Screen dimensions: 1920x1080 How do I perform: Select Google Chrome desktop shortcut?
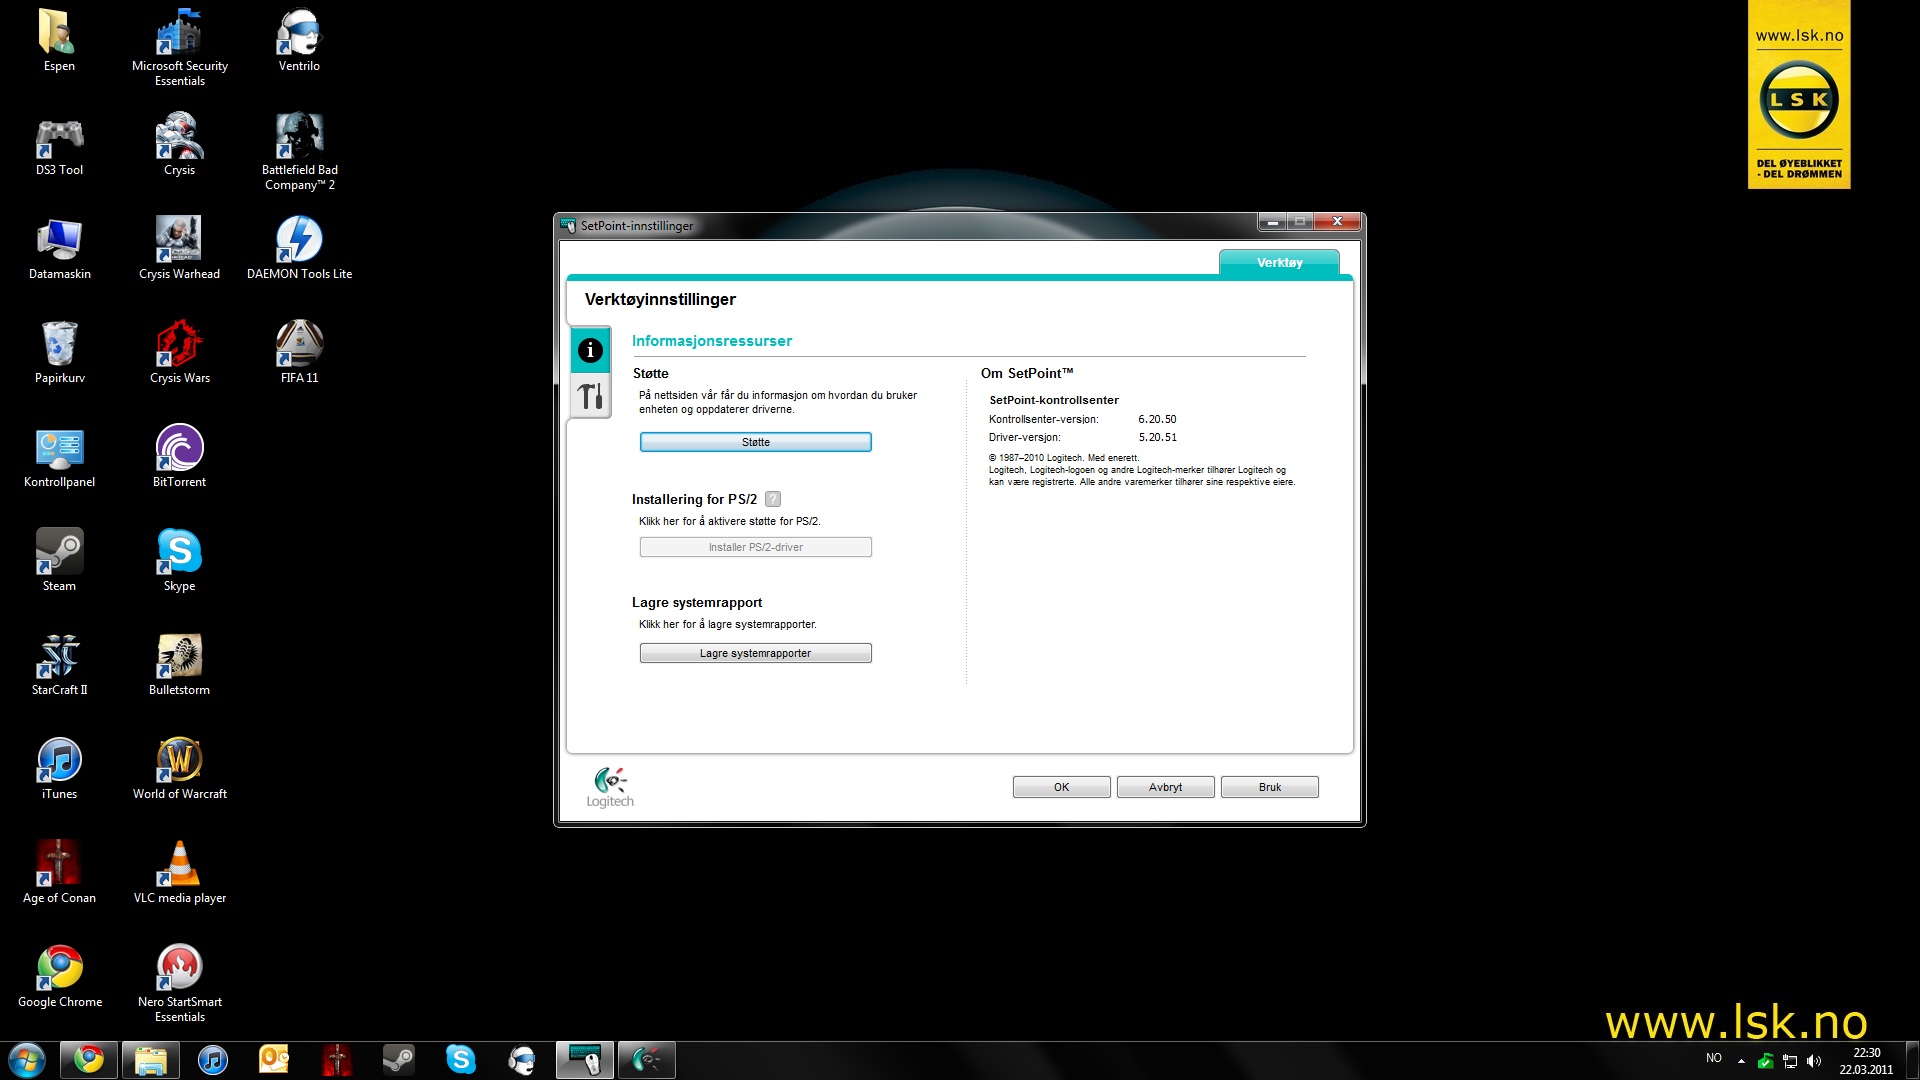pyautogui.click(x=59, y=978)
